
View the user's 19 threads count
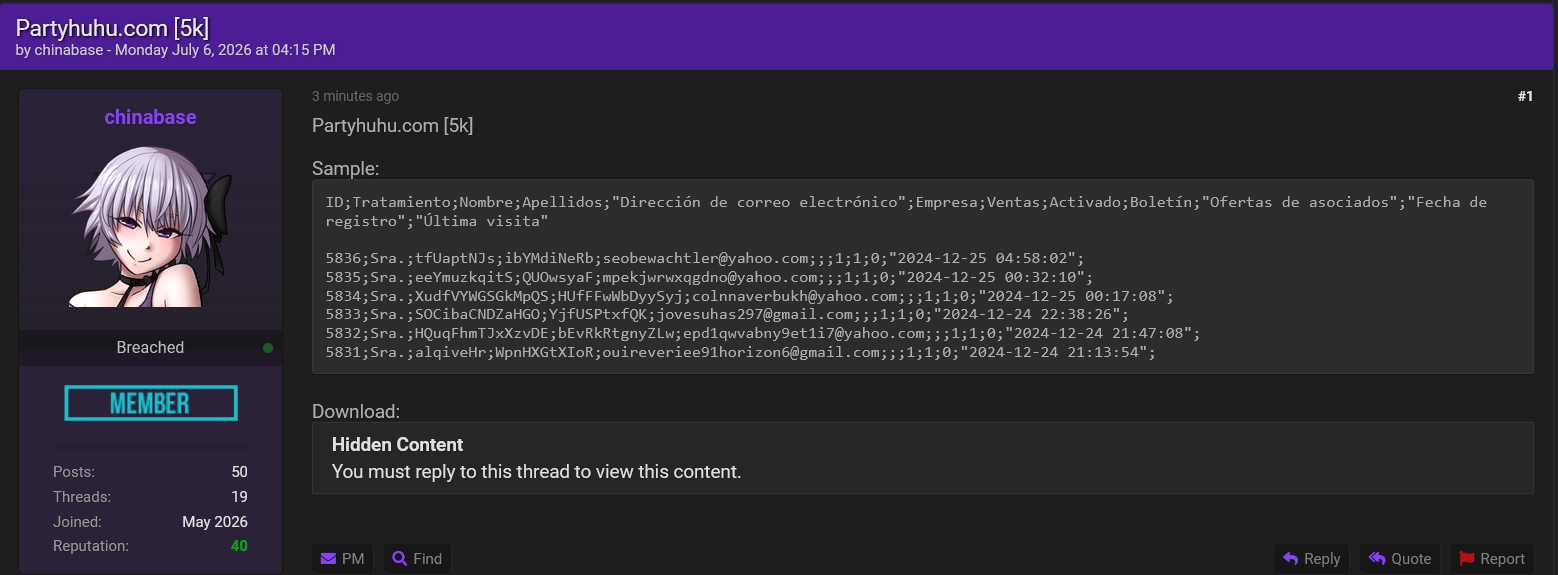pos(239,497)
